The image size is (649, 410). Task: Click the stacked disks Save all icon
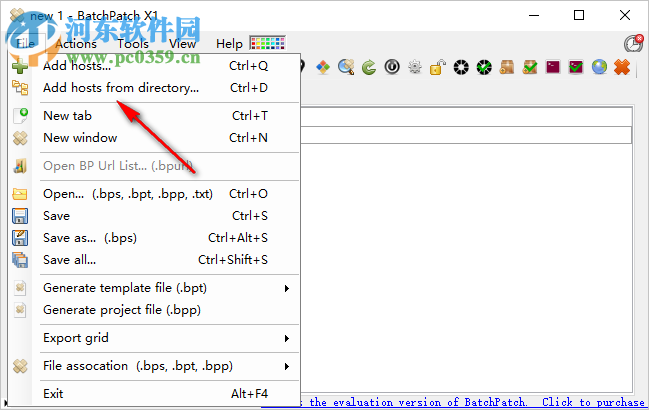tap(20, 260)
